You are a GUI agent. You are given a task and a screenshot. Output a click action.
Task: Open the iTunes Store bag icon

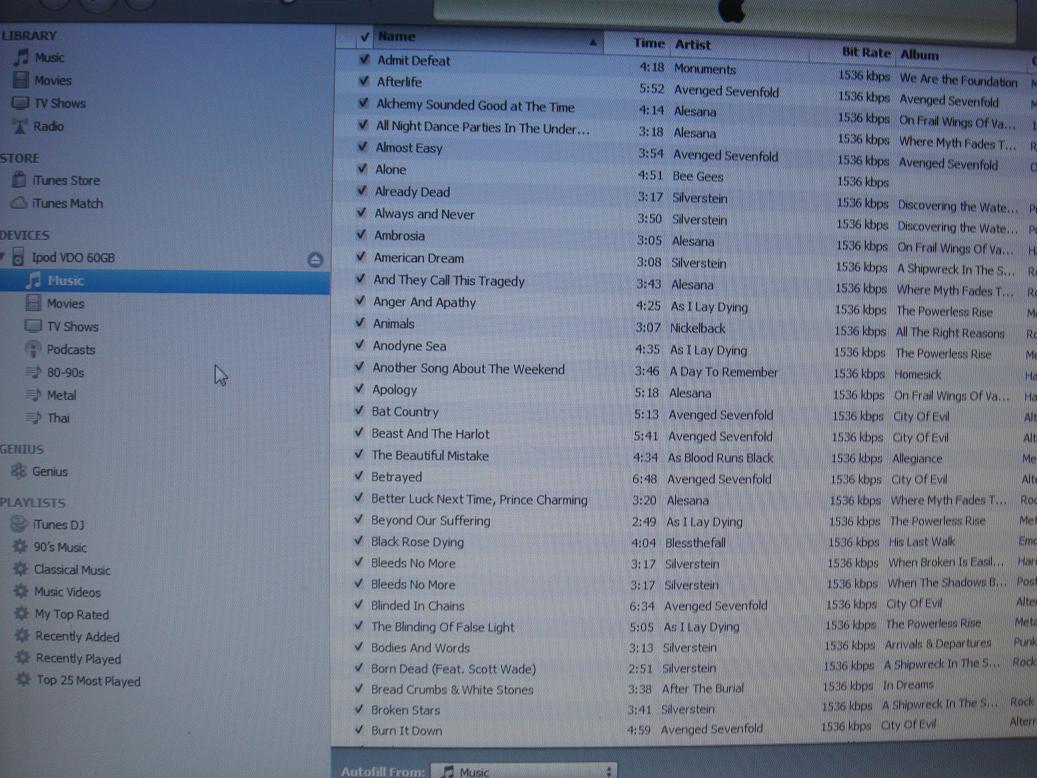[18, 181]
